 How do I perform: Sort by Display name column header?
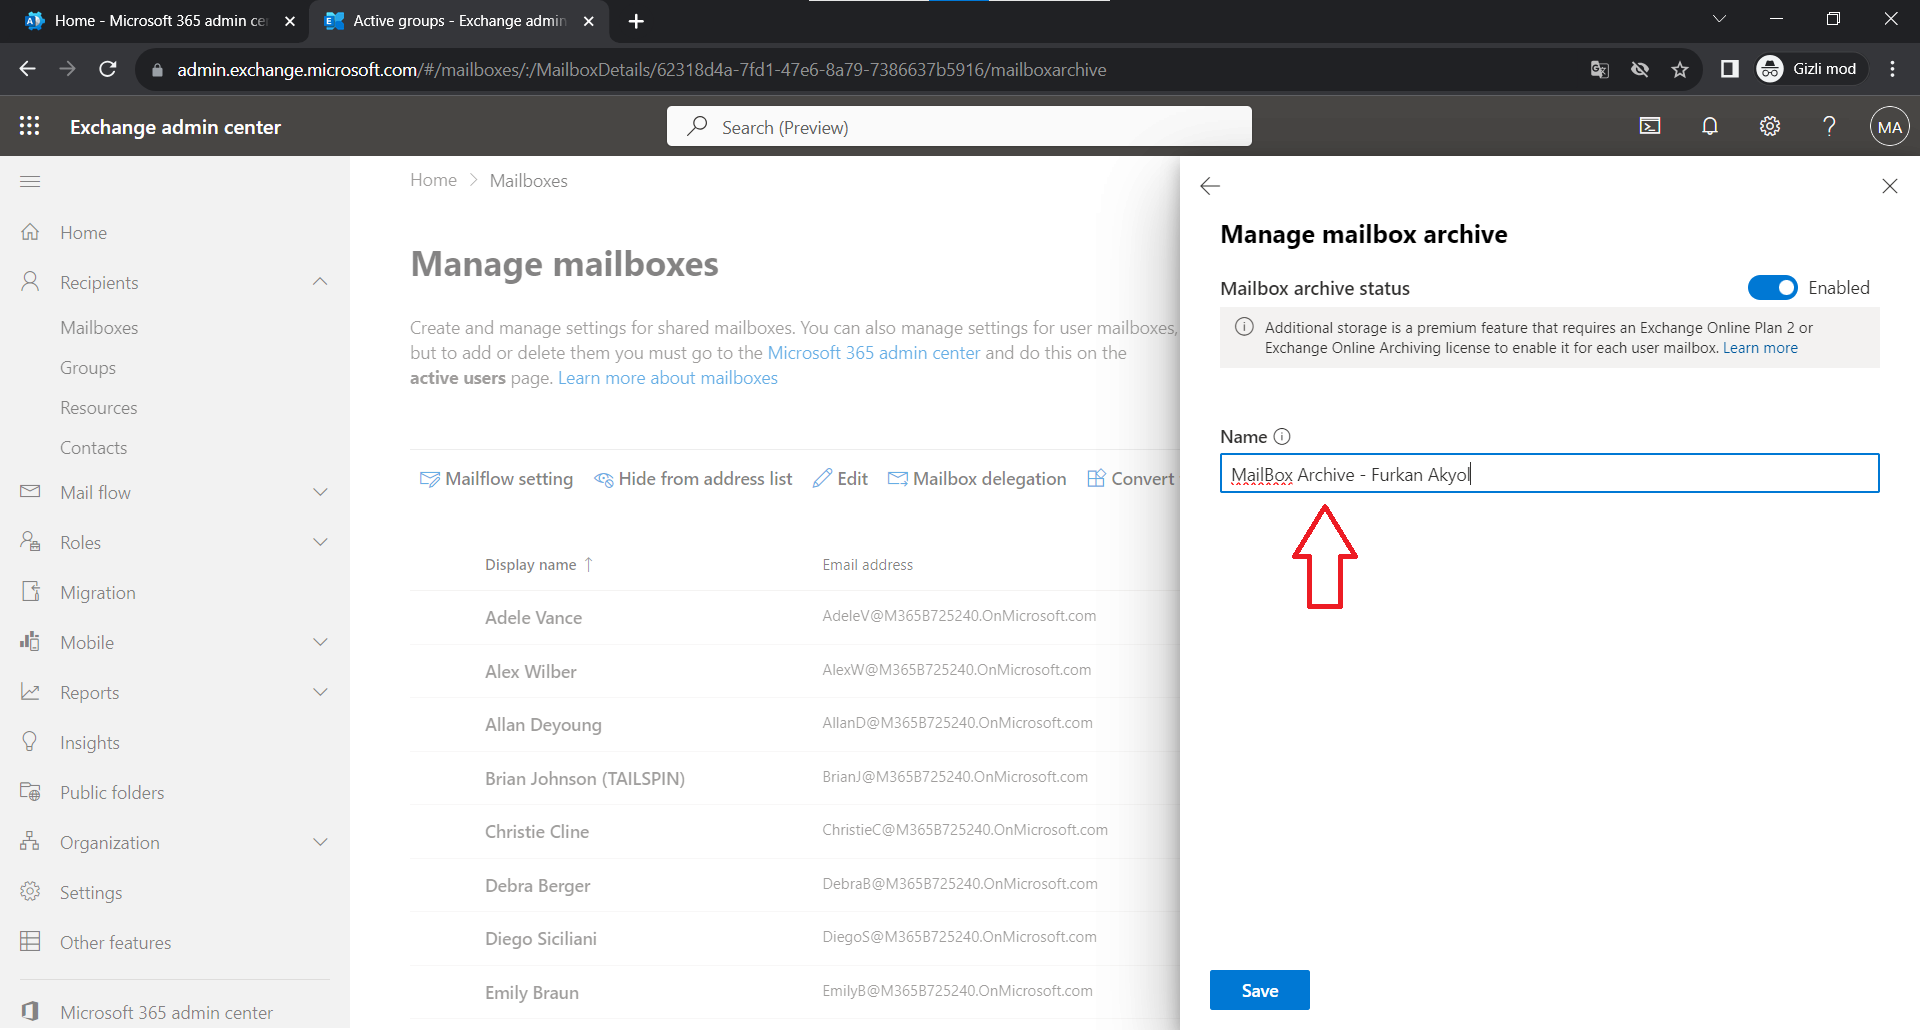tap(531, 565)
